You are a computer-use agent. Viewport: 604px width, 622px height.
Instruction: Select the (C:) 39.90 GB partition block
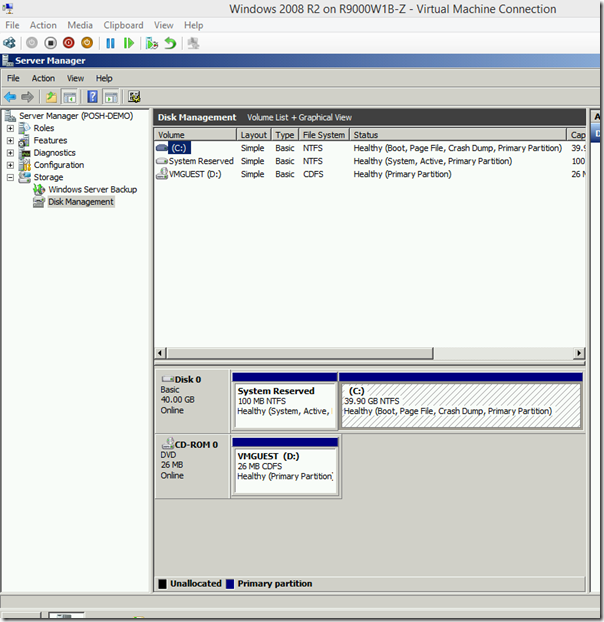coord(461,401)
